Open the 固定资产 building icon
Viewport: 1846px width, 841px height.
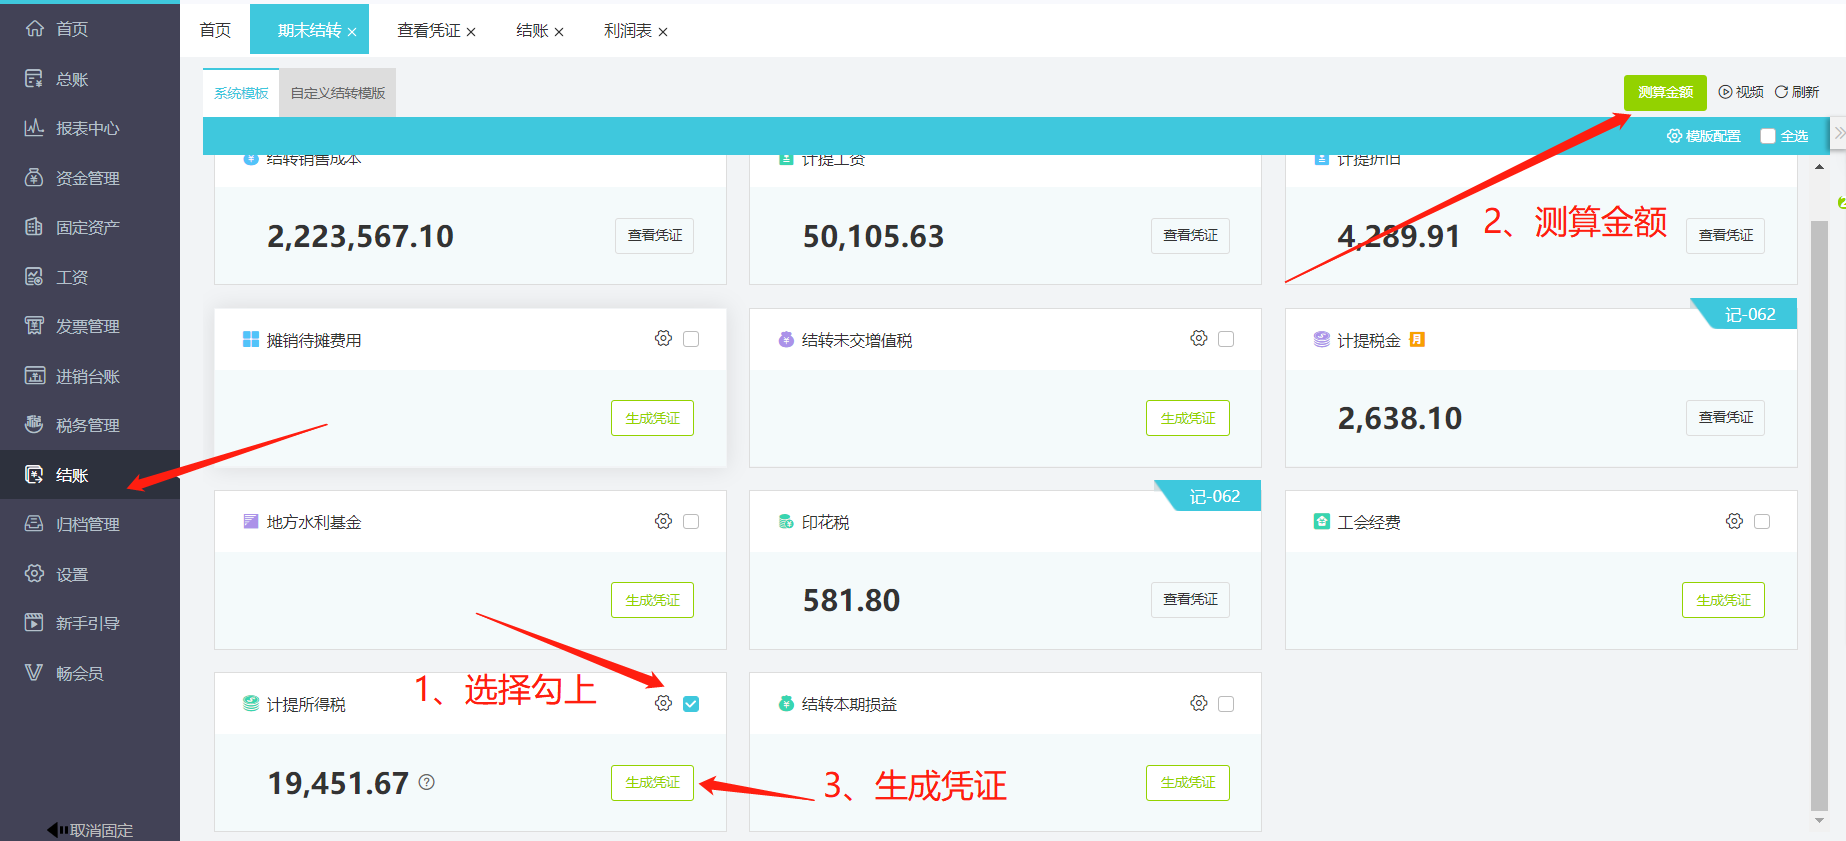pyautogui.click(x=34, y=227)
